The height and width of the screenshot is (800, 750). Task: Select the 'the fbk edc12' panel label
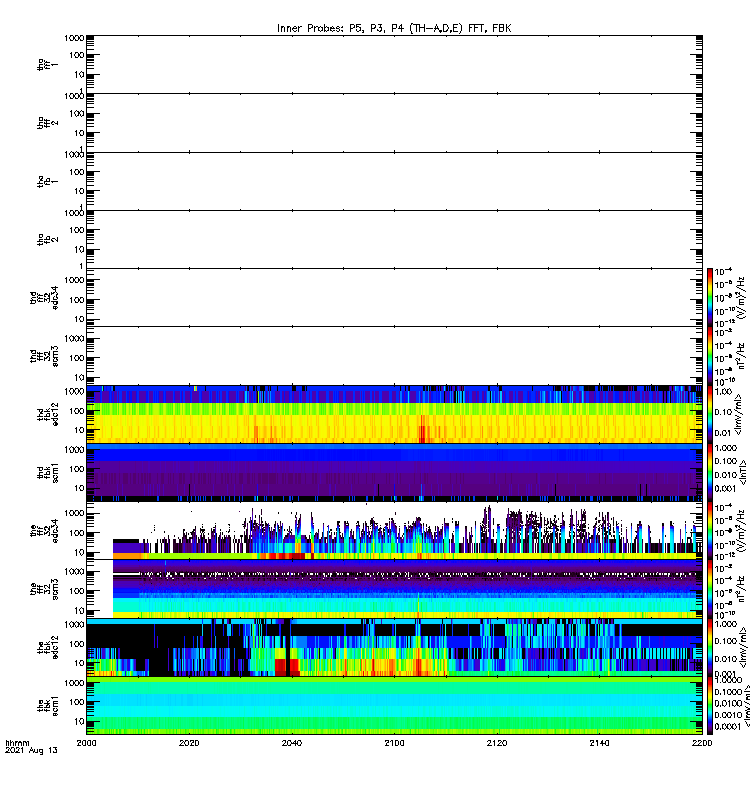(48, 647)
